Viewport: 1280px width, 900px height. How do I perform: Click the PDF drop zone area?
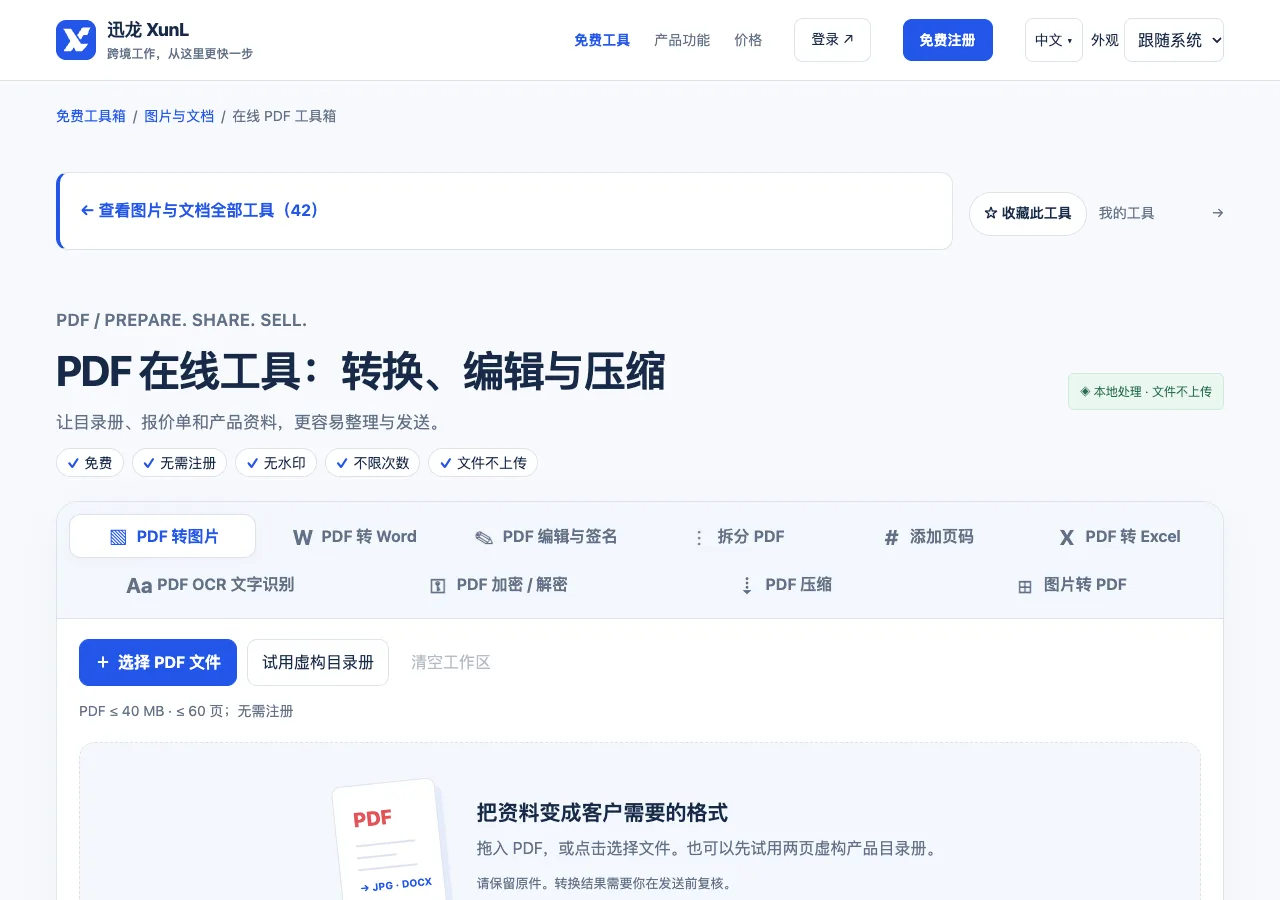(640, 821)
